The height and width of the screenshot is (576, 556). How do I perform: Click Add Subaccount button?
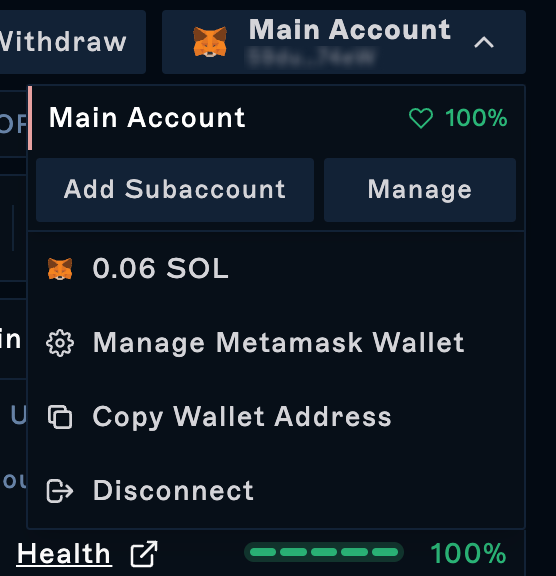175,190
